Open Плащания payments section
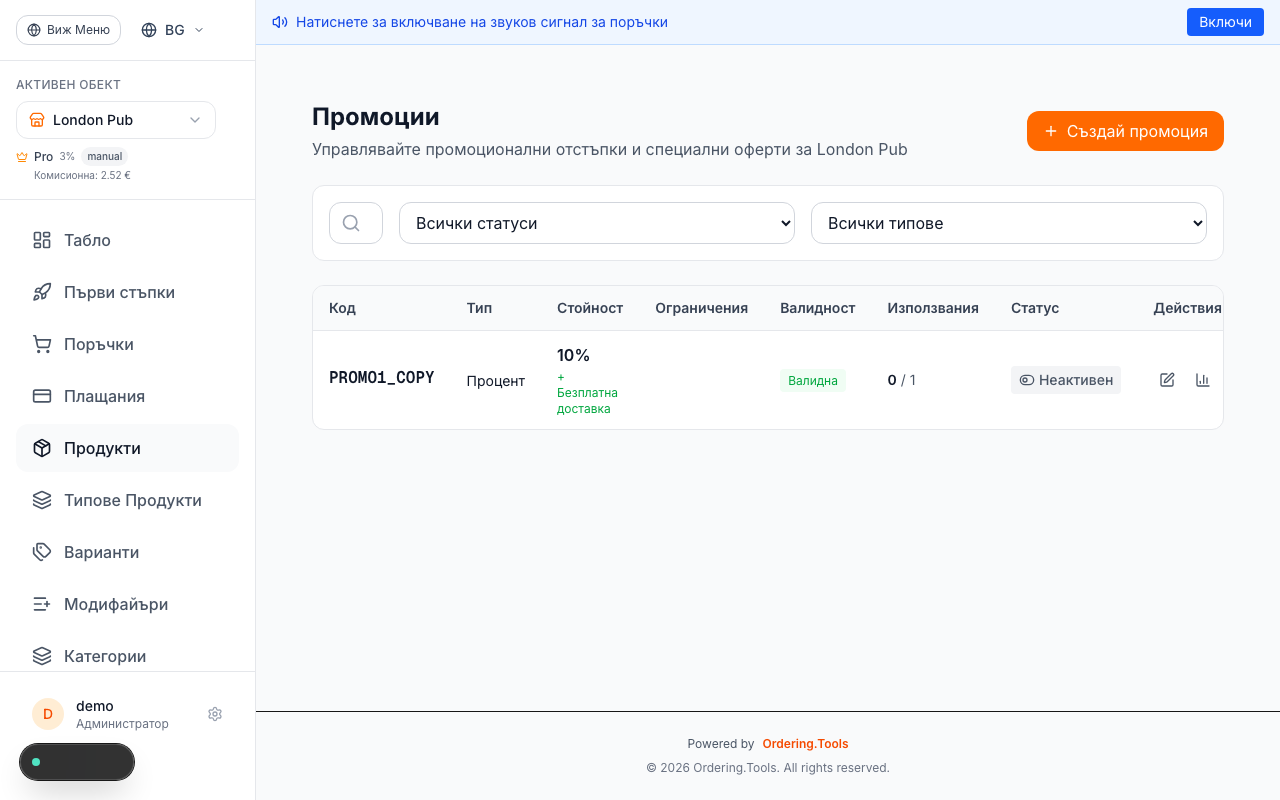The height and width of the screenshot is (800, 1280). coord(41,396)
